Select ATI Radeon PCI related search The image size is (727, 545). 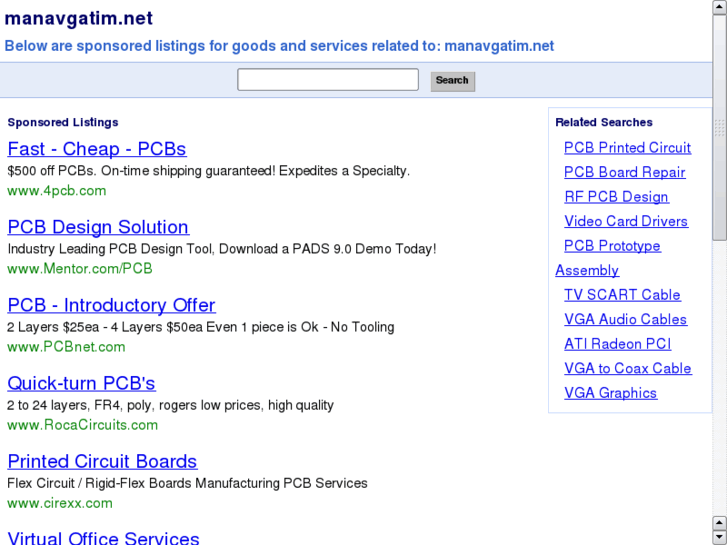pyautogui.click(x=618, y=344)
